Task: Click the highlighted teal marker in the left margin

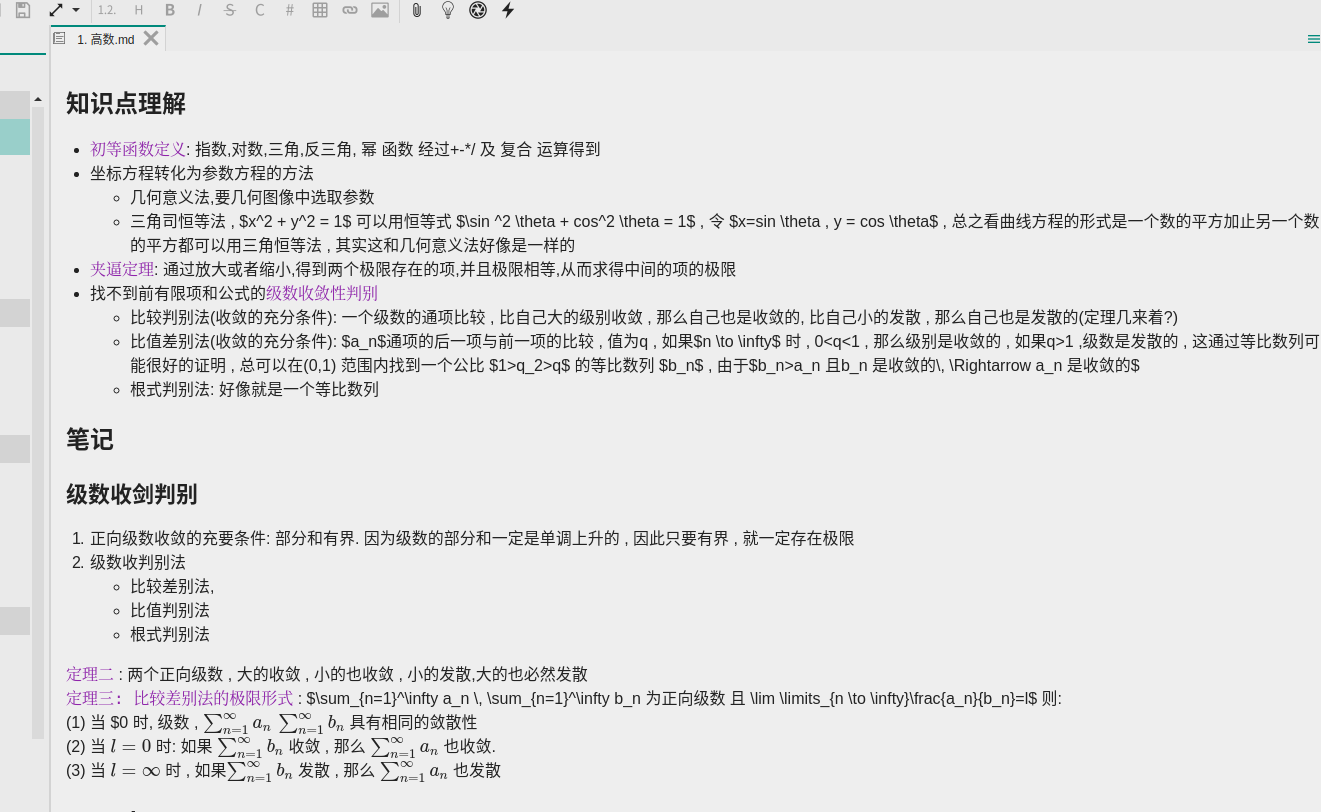Action: click(x=14, y=136)
